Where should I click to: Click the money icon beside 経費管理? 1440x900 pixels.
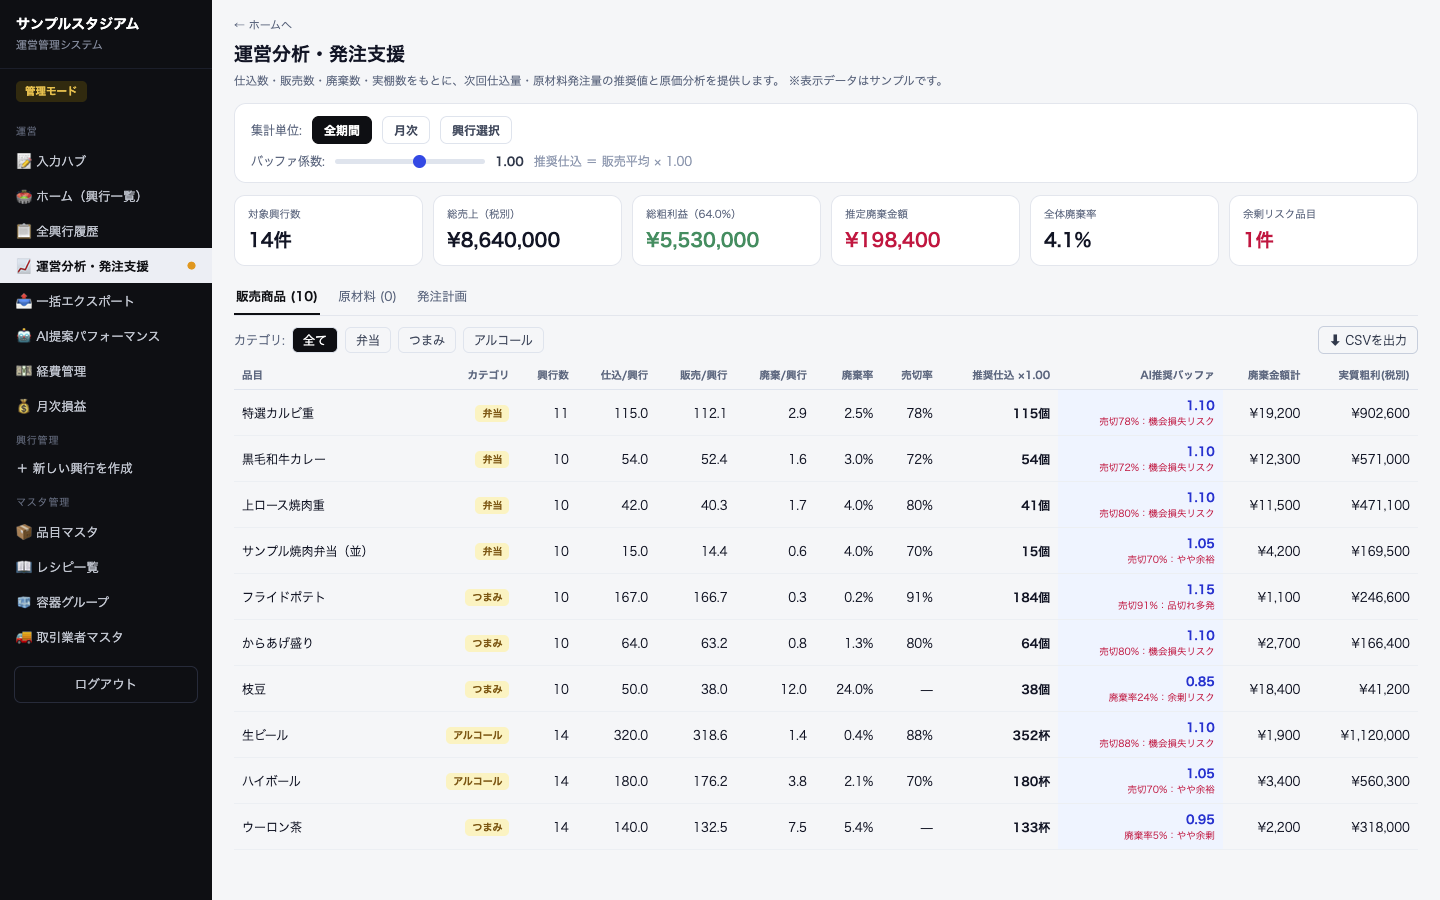(x=24, y=371)
